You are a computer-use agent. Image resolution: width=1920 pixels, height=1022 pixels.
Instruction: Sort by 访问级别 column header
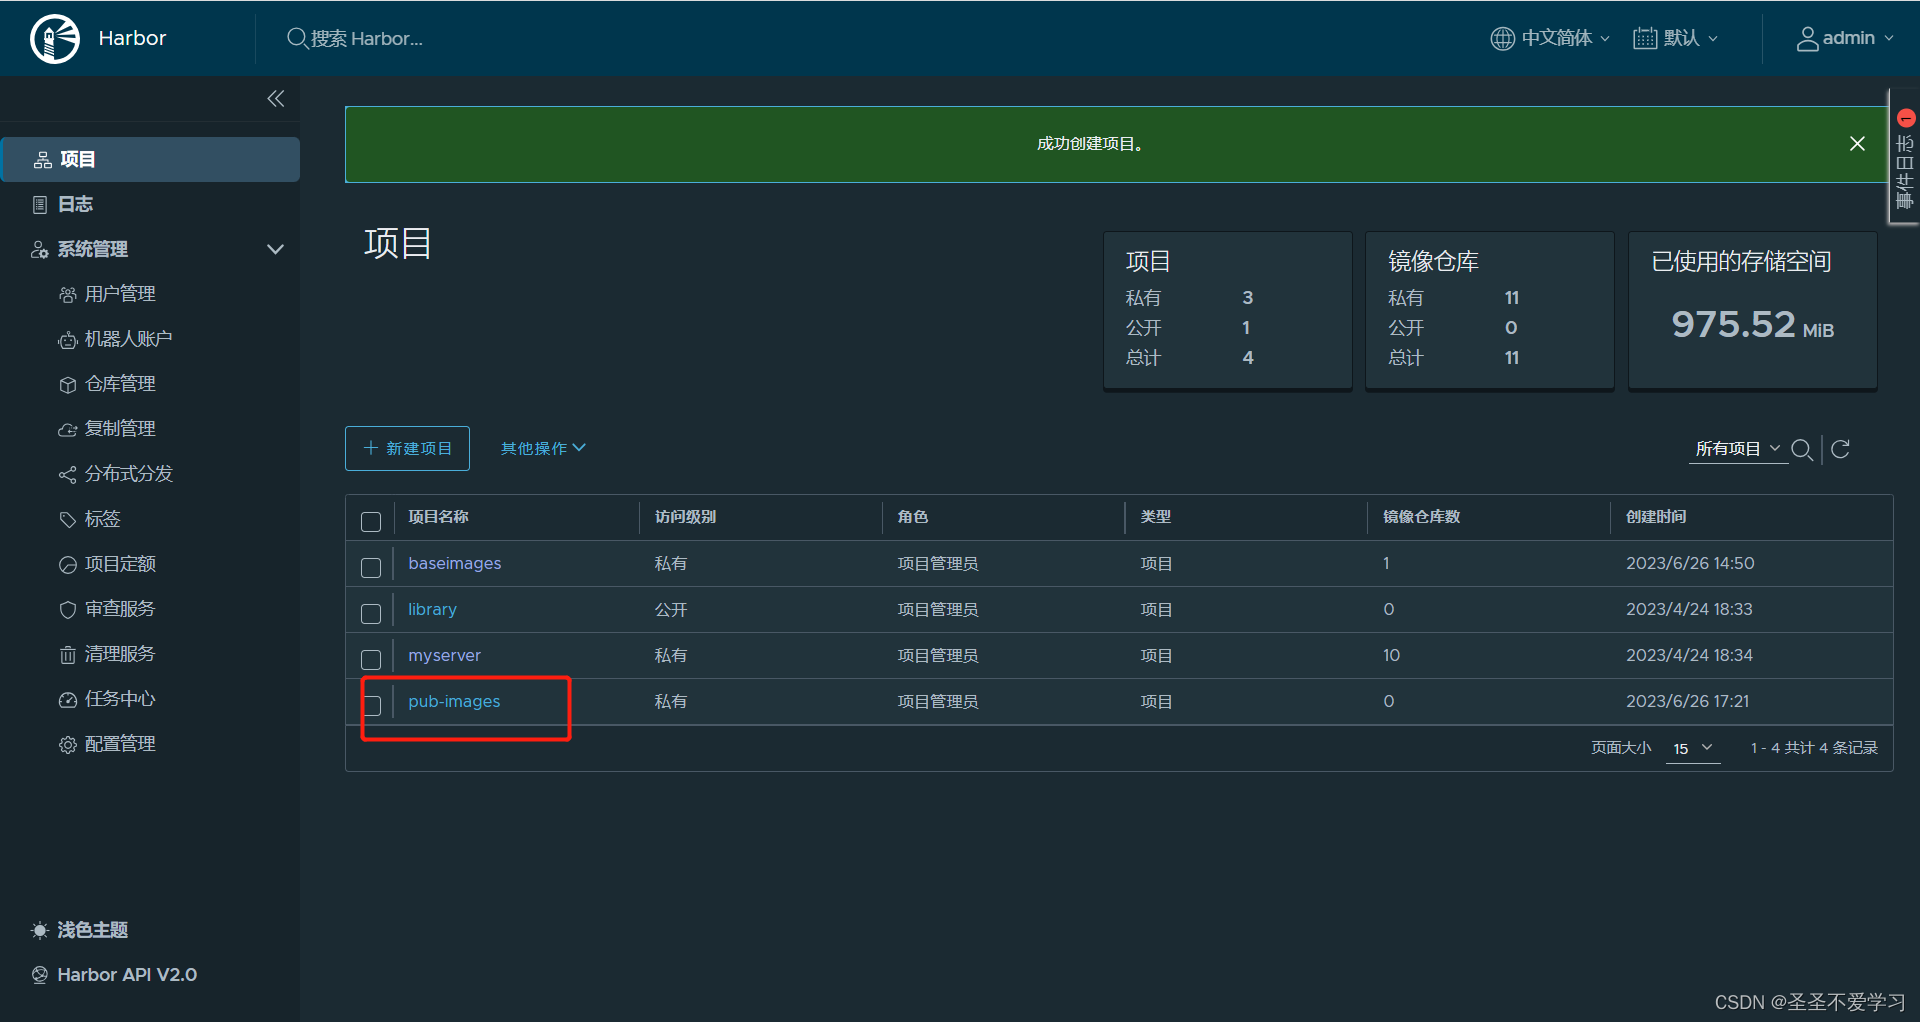tap(685, 516)
